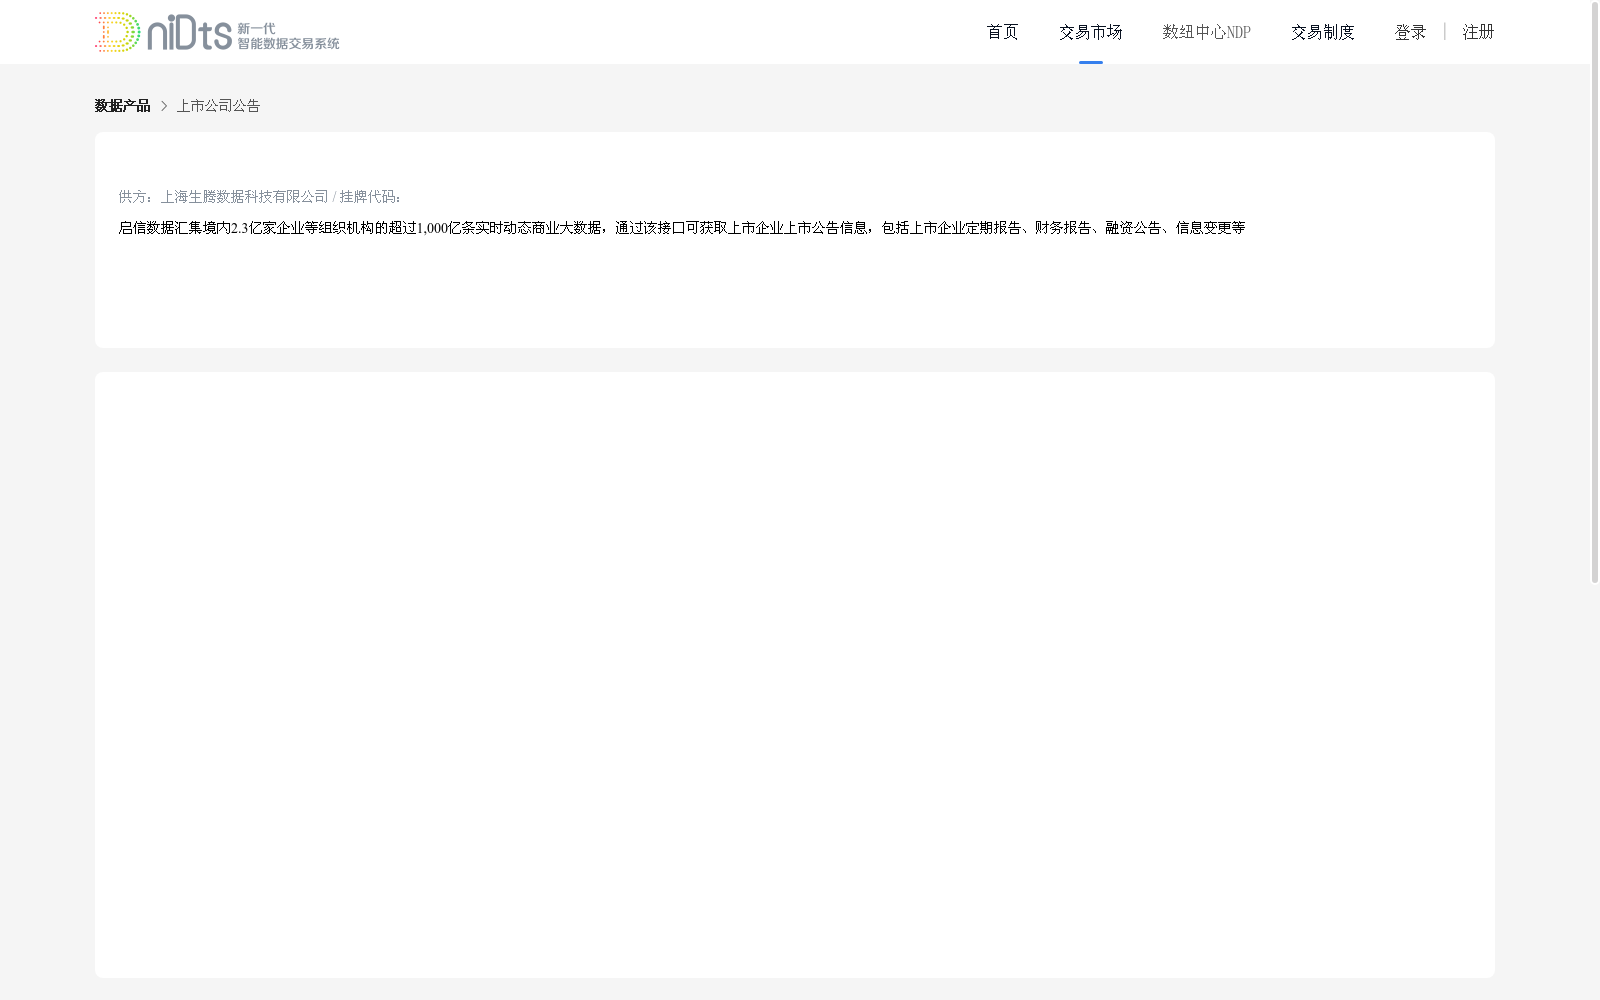
Task: Open the 交易市场 menu item
Action: tap(1090, 32)
